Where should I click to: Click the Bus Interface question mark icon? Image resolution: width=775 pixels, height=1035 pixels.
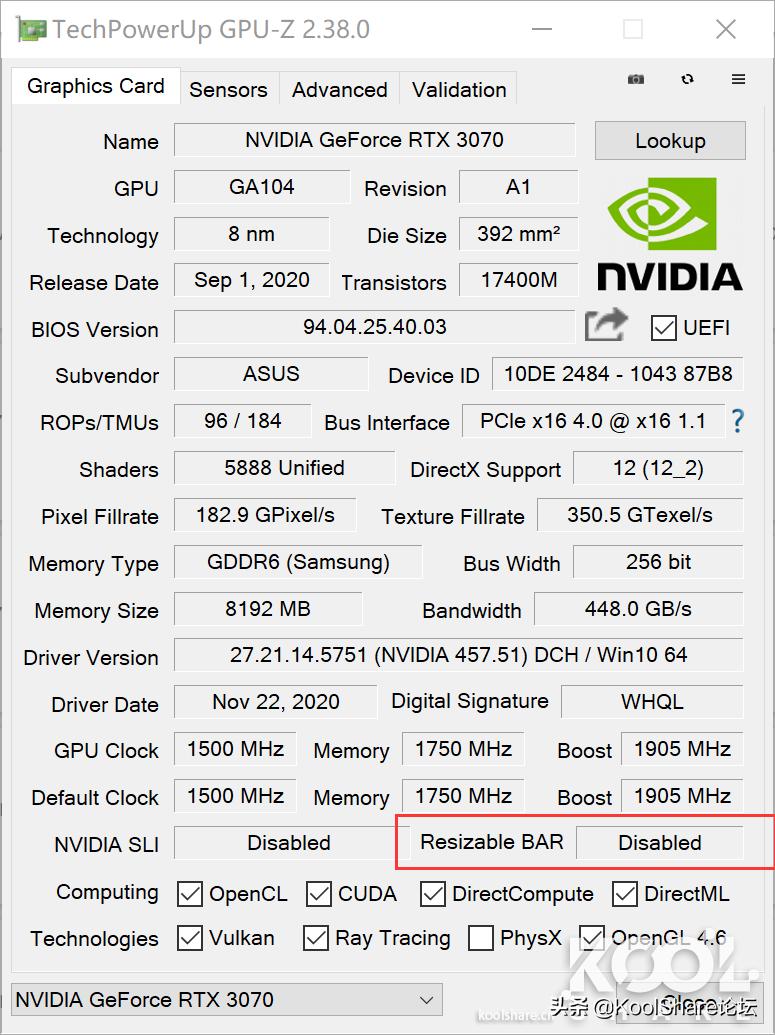click(738, 421)
